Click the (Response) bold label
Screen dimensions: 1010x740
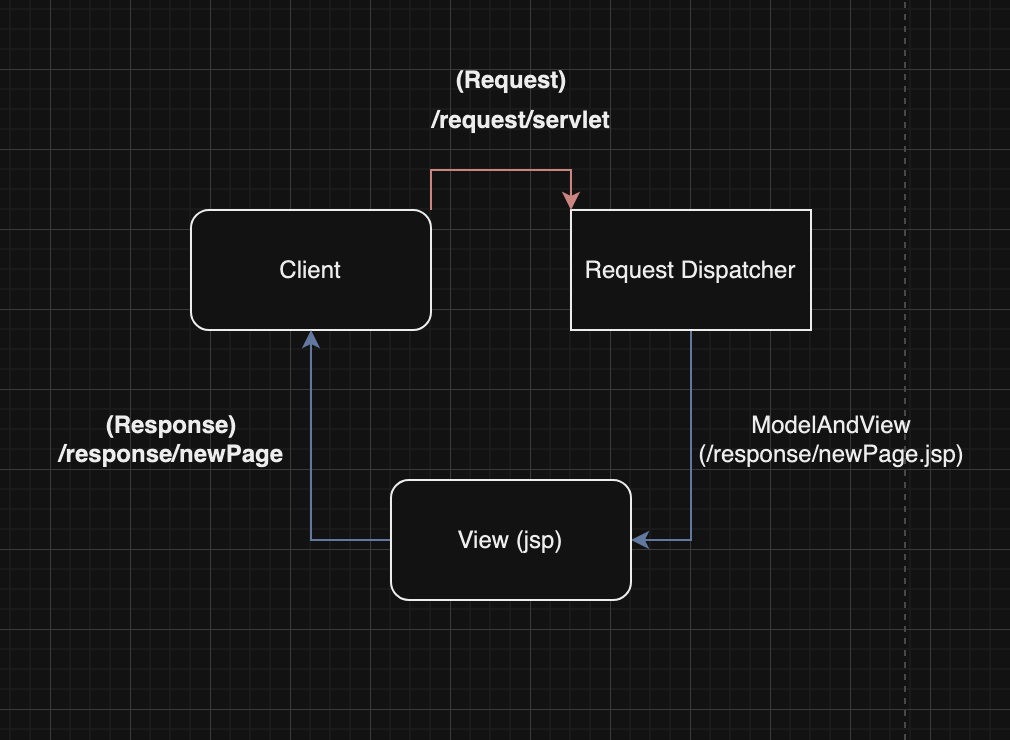(171, 425)
